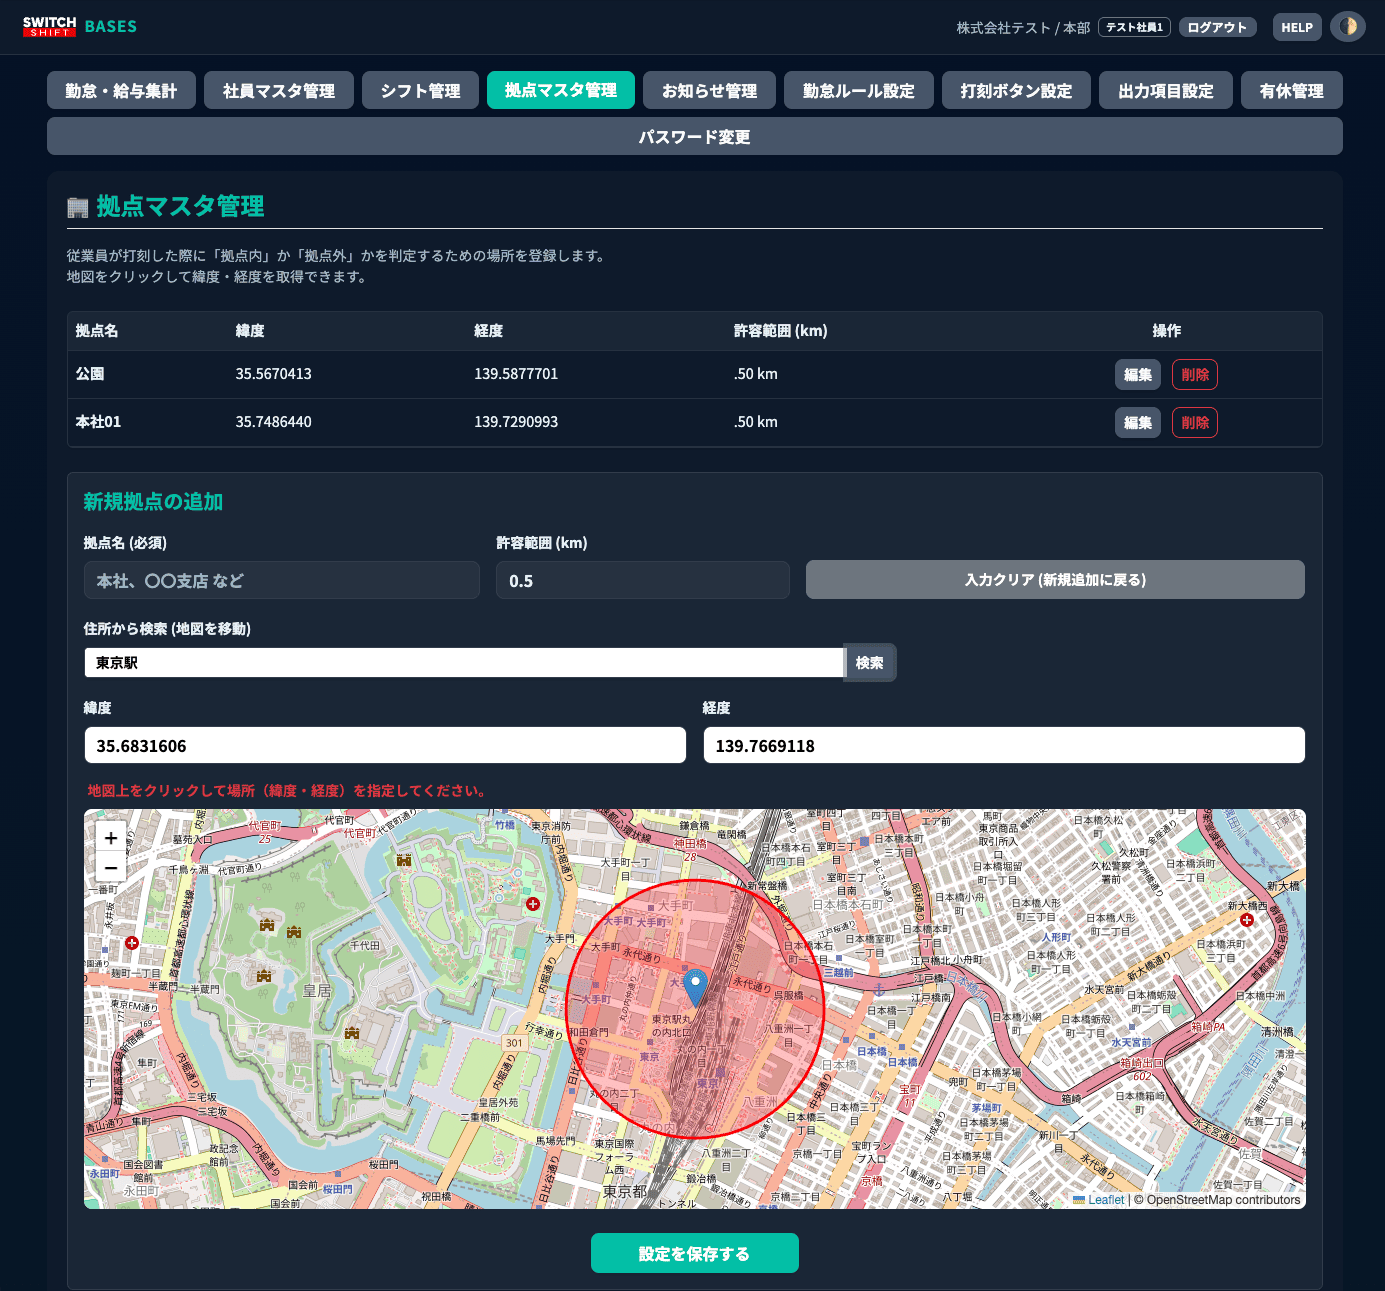The image size is (1385, 1291).
Task: Click the SWITCH SHIFT logo
Action: 49,26
